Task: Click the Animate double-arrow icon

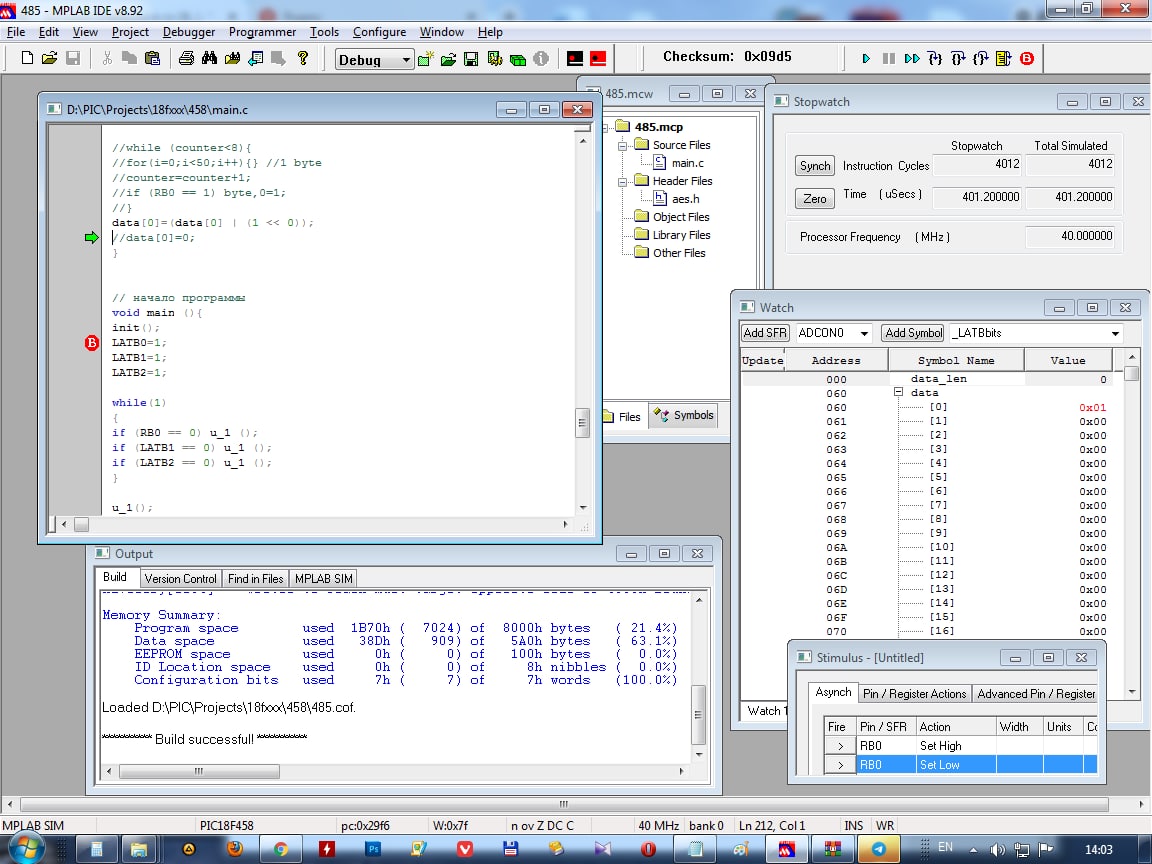Action: (912, 58)
